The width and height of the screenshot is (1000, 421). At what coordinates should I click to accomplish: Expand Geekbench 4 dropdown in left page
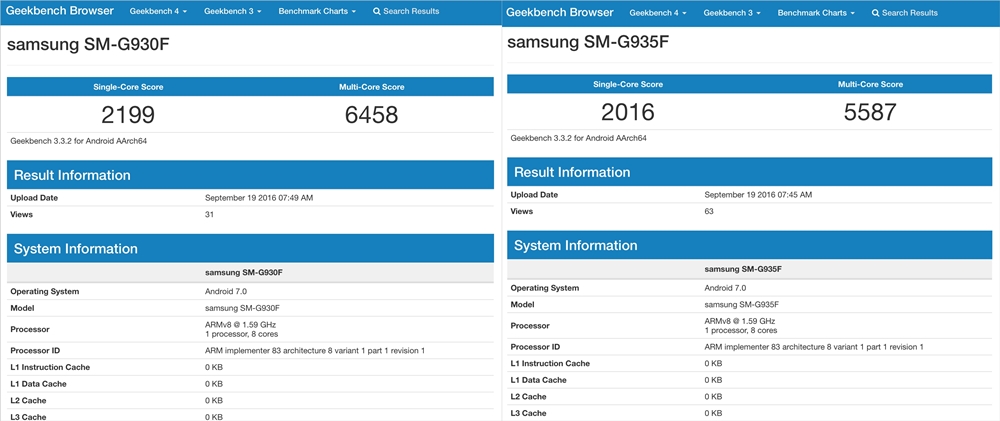(158, 11)
